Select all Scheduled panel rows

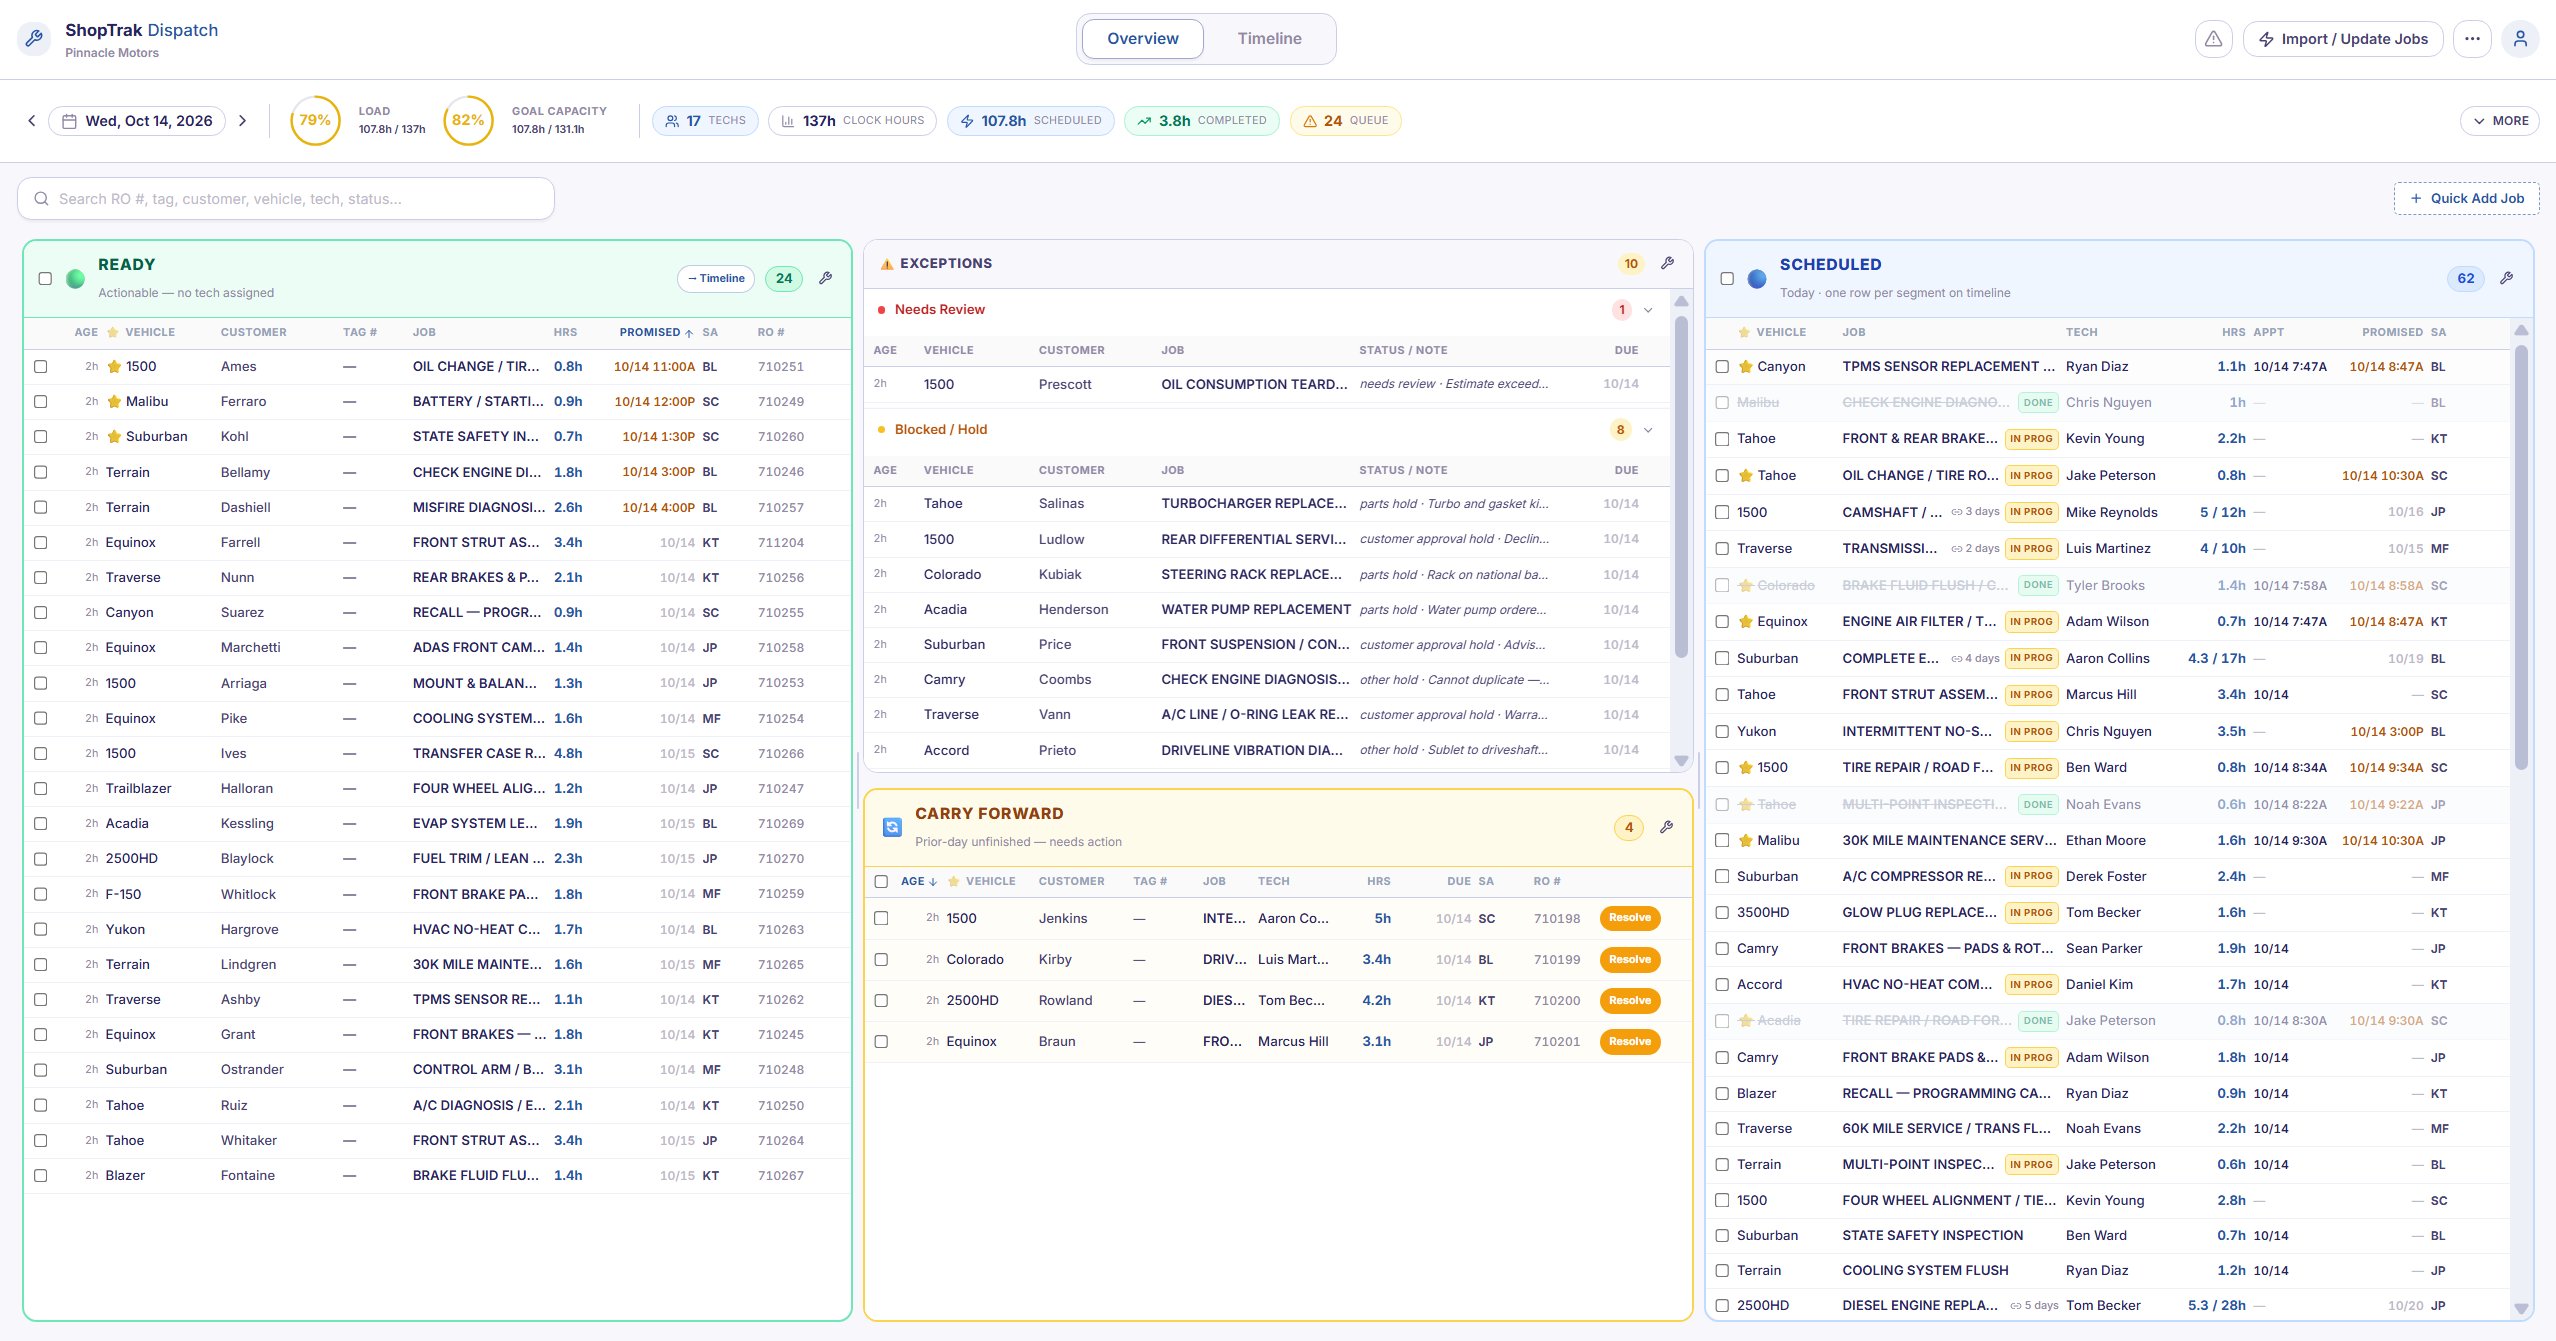pos(1727,278)
